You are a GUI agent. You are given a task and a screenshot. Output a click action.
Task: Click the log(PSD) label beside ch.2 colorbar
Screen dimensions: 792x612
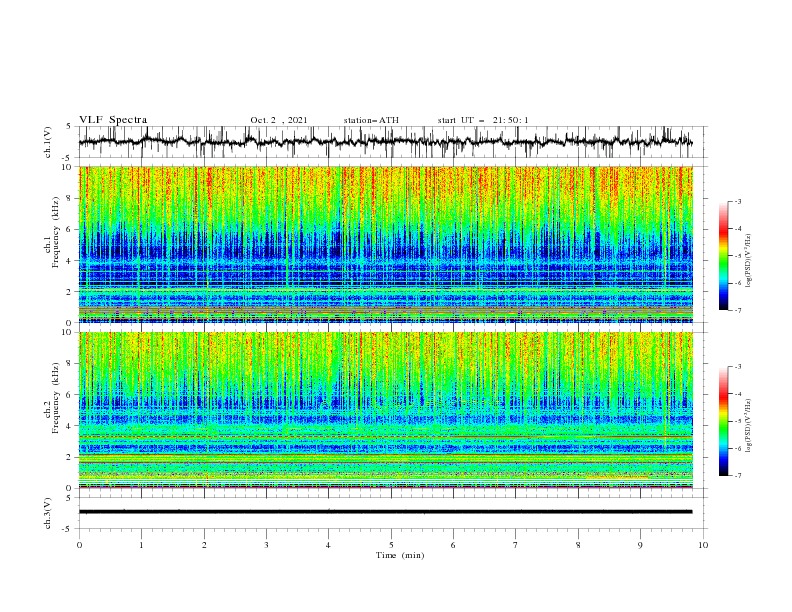coord(748,426)
